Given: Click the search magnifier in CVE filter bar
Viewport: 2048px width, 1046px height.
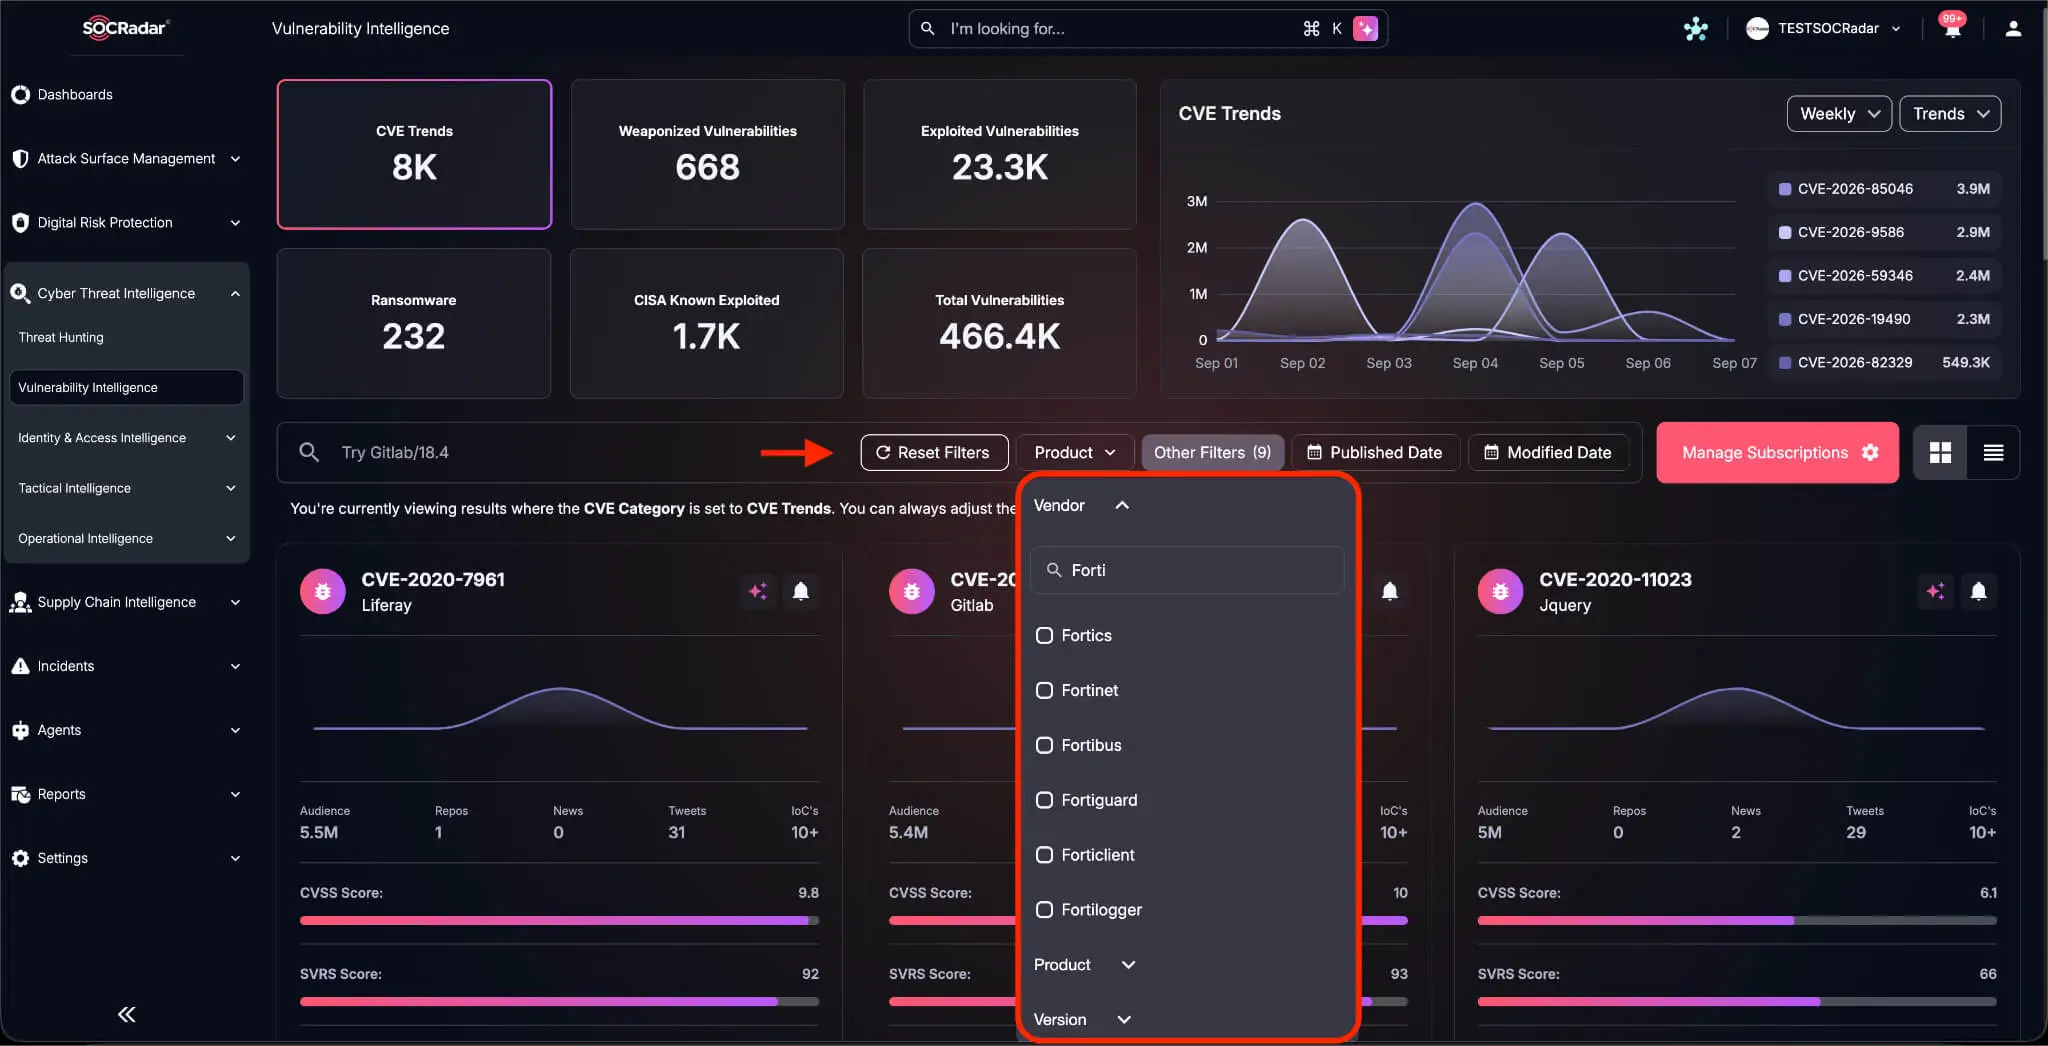Looking at the screenshot, I should (309, 452).
